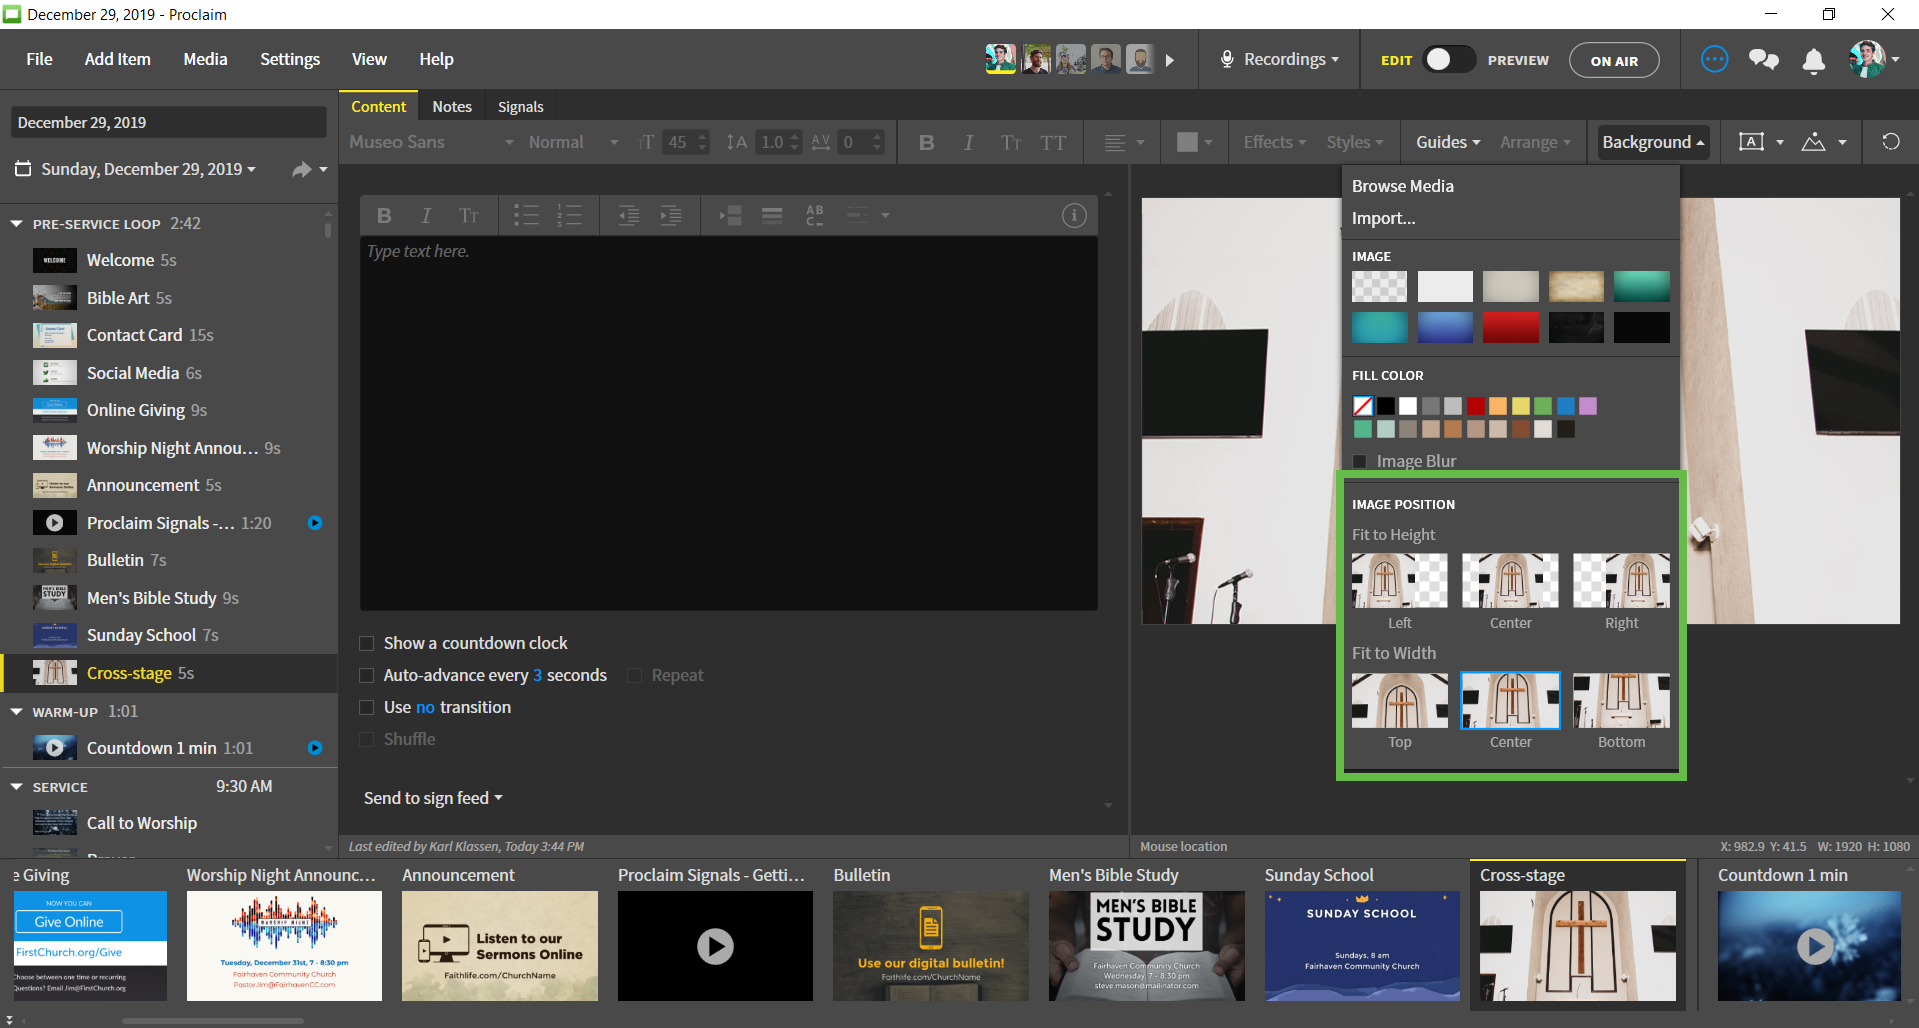Expand the Send to sign feed dropdown

[x=433, y=798]
